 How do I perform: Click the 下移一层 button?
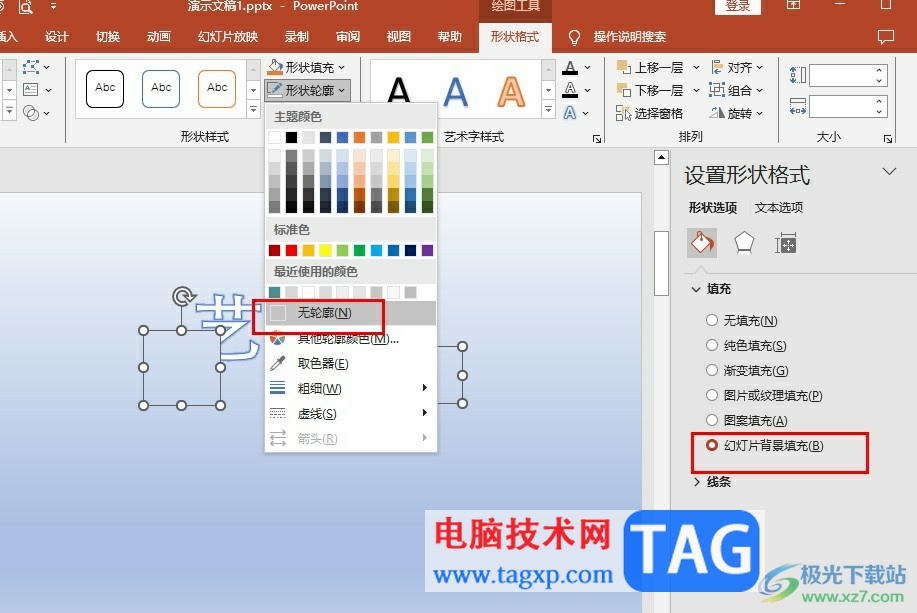[x=650, y=90]
